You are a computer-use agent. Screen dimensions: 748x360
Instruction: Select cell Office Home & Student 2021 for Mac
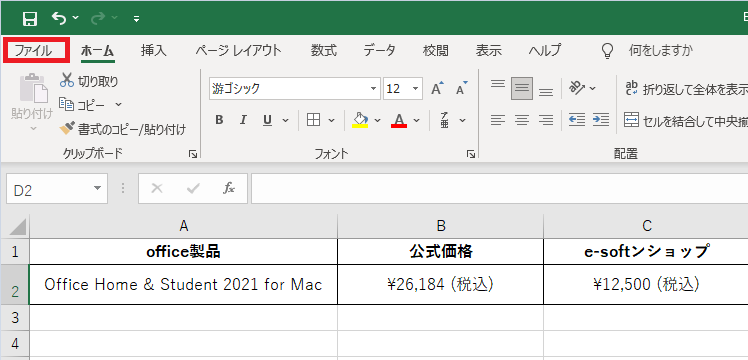pyautogui.click(x=184, y=285)
